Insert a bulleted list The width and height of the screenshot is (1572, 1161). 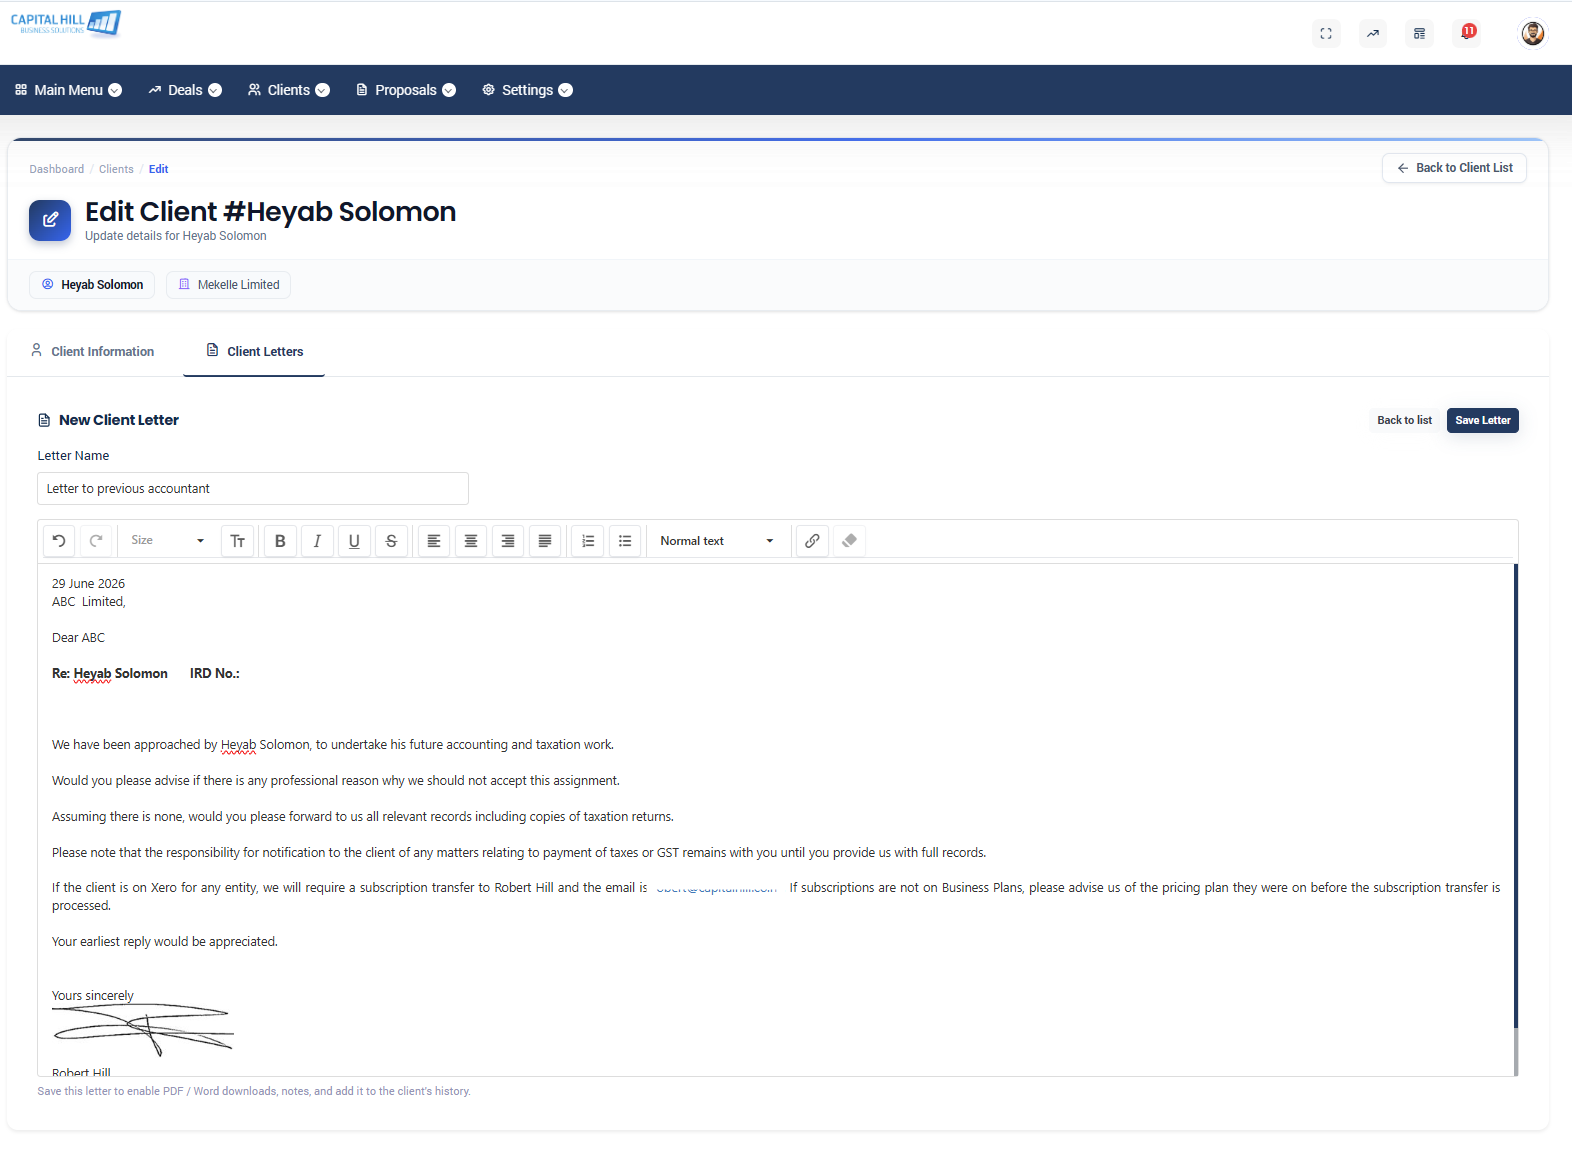pos(625,541)
